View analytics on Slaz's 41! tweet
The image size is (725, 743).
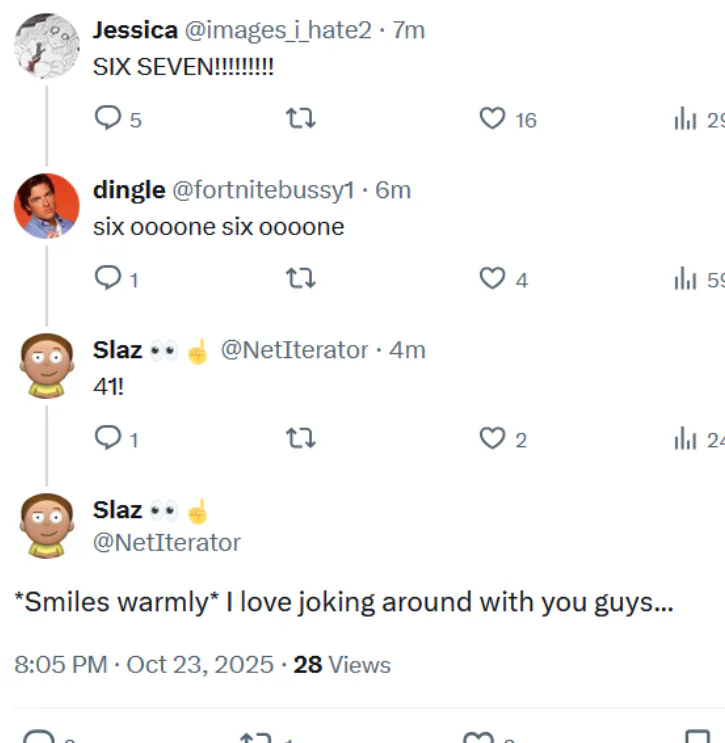[x=686, y=438]
